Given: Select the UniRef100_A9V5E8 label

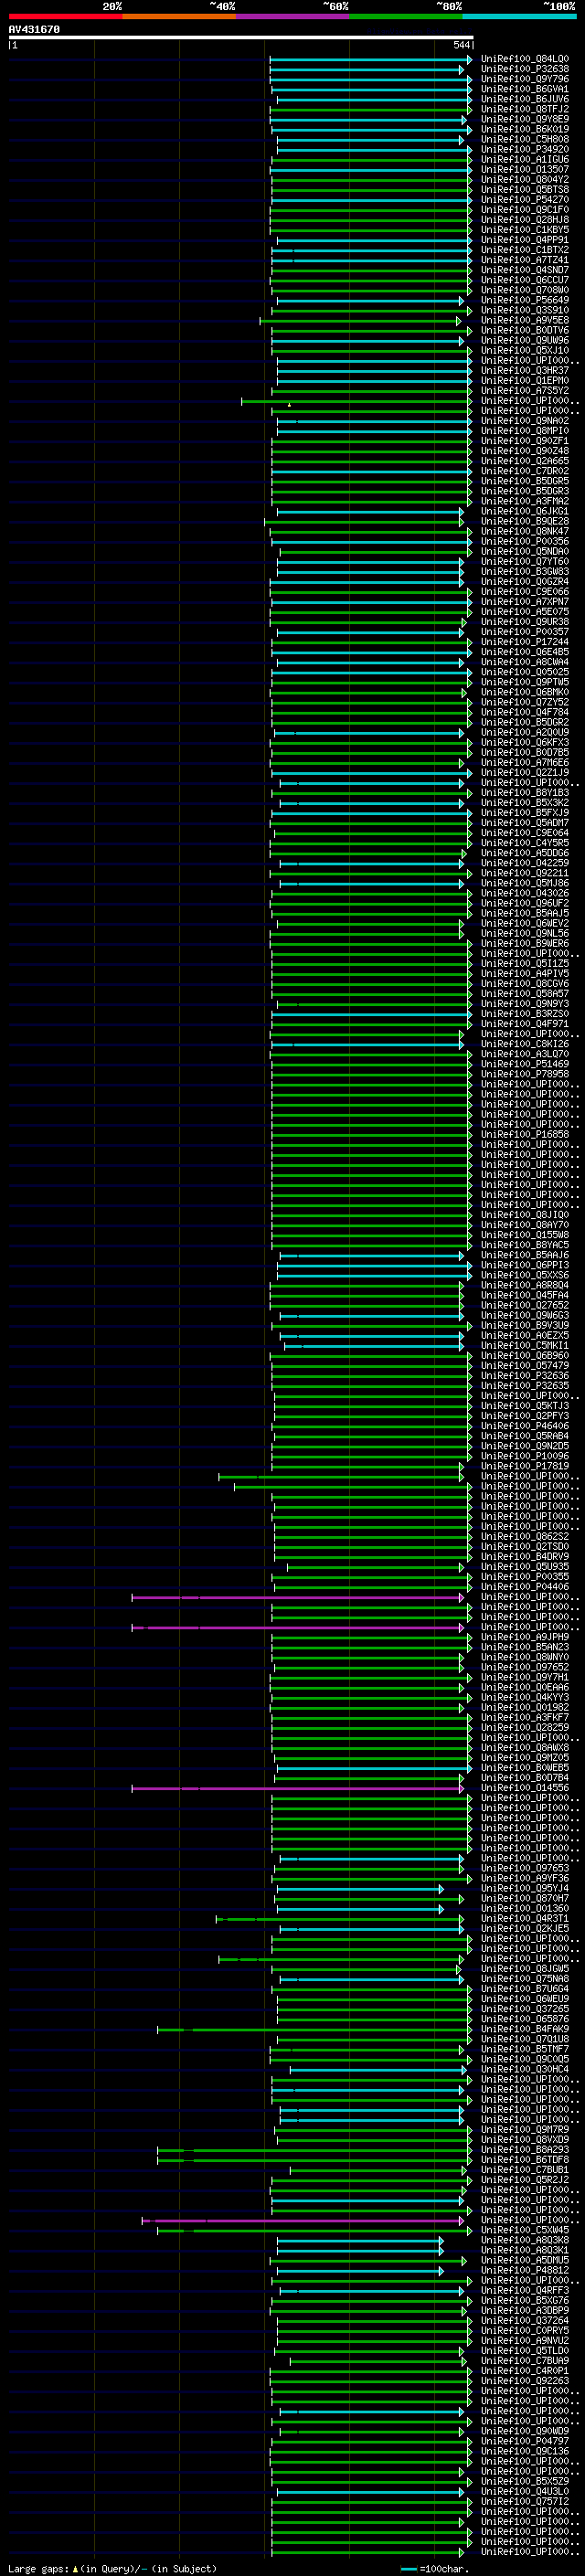Looking at the screenshot, I should 524,320.
